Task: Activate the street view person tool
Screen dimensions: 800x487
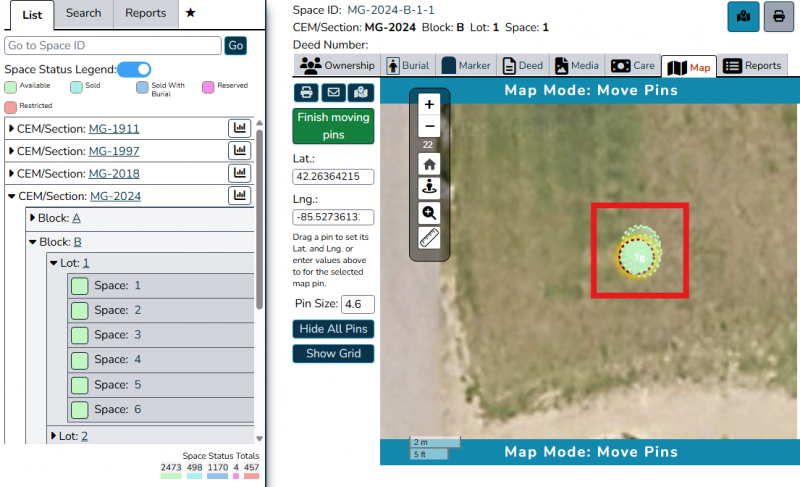Action: [429, 188]
